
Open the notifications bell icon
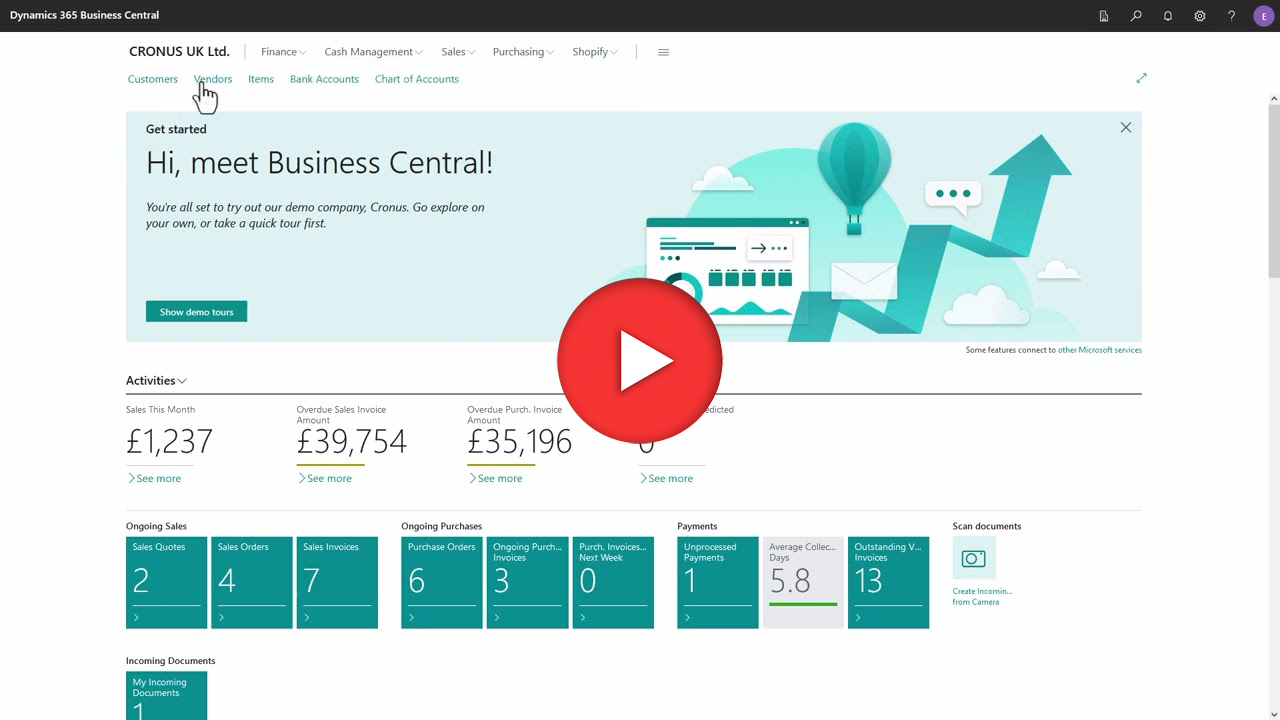[x=1168, y=16]
